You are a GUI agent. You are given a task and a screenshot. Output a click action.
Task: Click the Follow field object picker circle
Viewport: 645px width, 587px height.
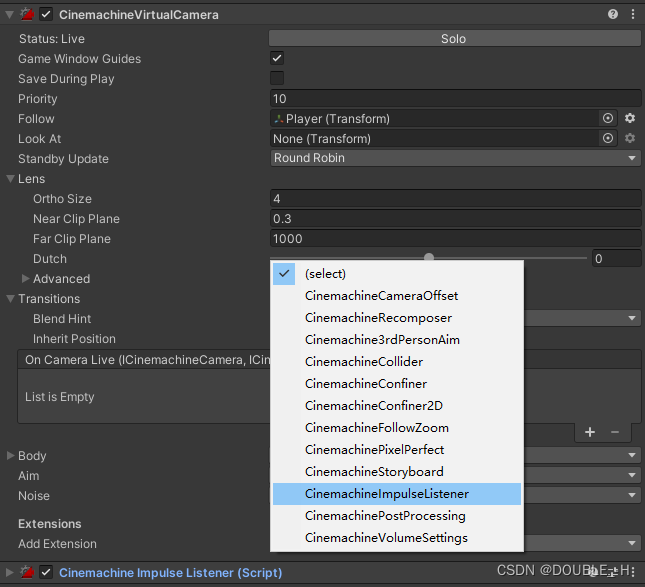608,118
